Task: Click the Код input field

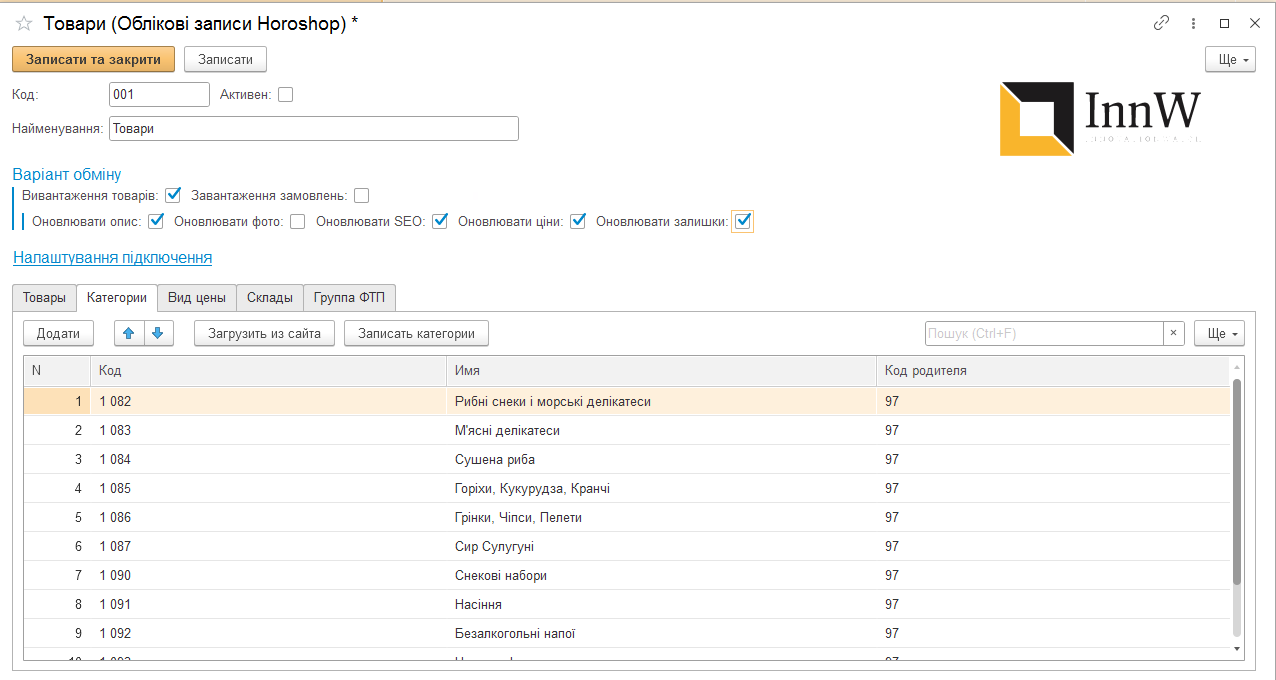Action: pos(159,95)
